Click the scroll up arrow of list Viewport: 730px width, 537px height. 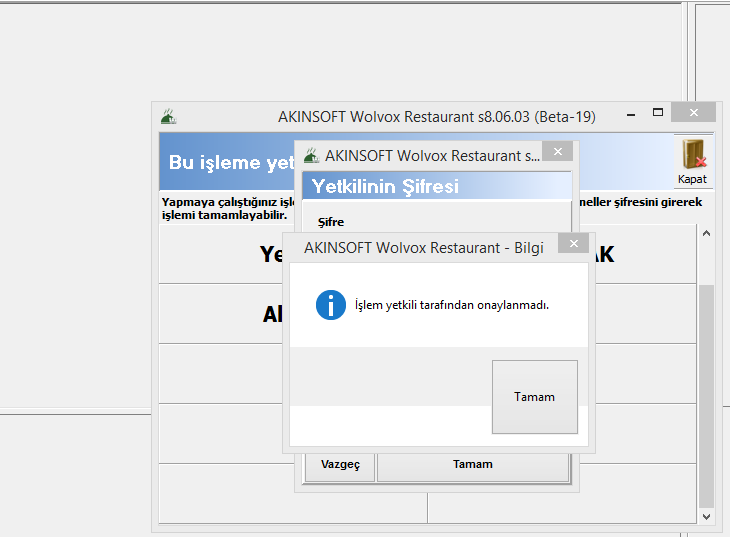[706, 233]
